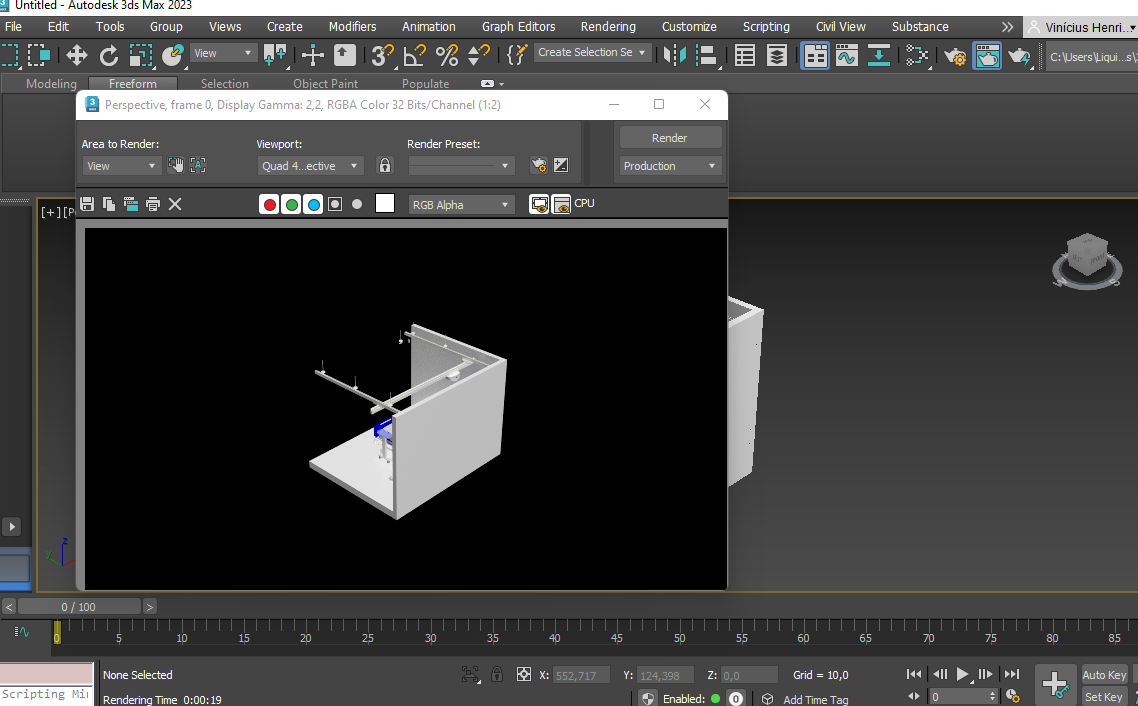
Task: Click the large Set Keys plus button
Action: coord(1055,684)
